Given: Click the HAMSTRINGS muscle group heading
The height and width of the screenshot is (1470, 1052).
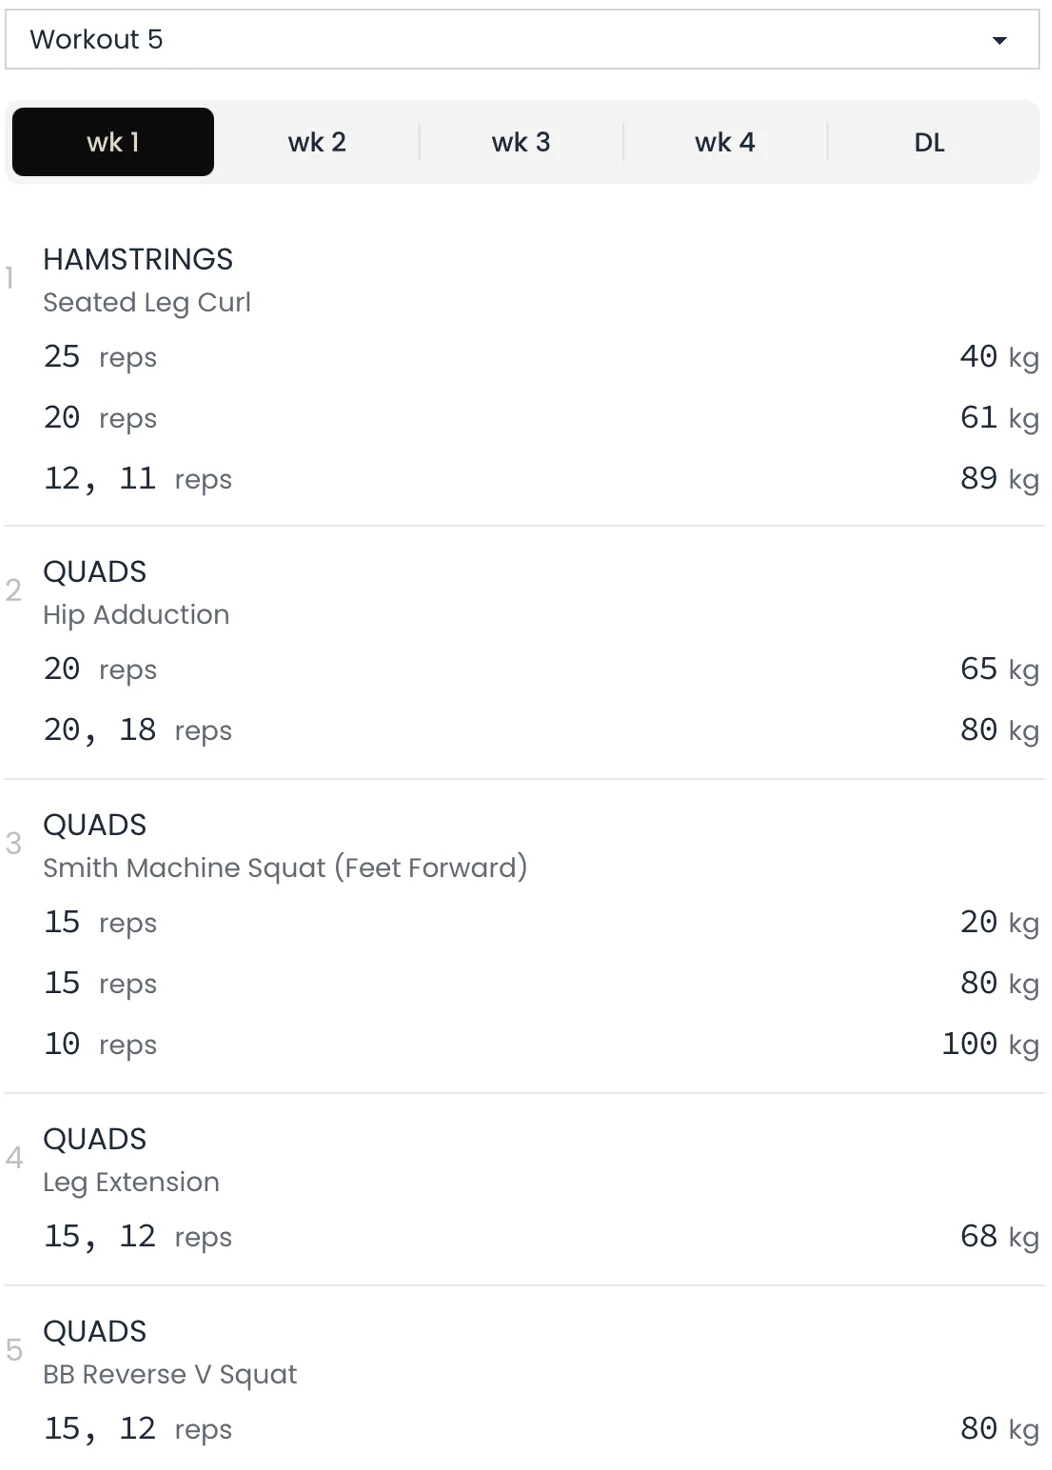Looking at the screenshot, I should tap(138, 259).
